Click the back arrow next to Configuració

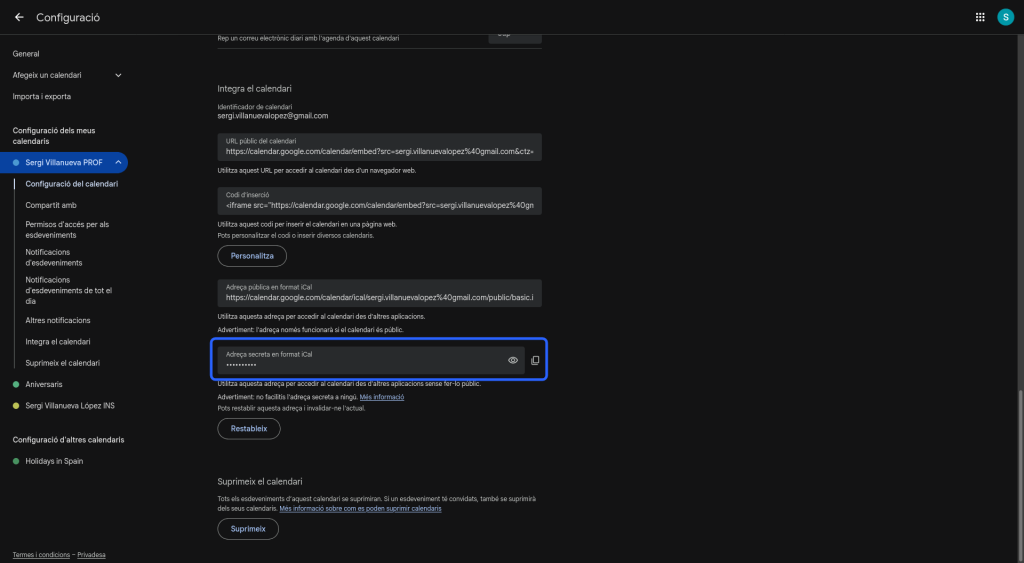(19, 17)
